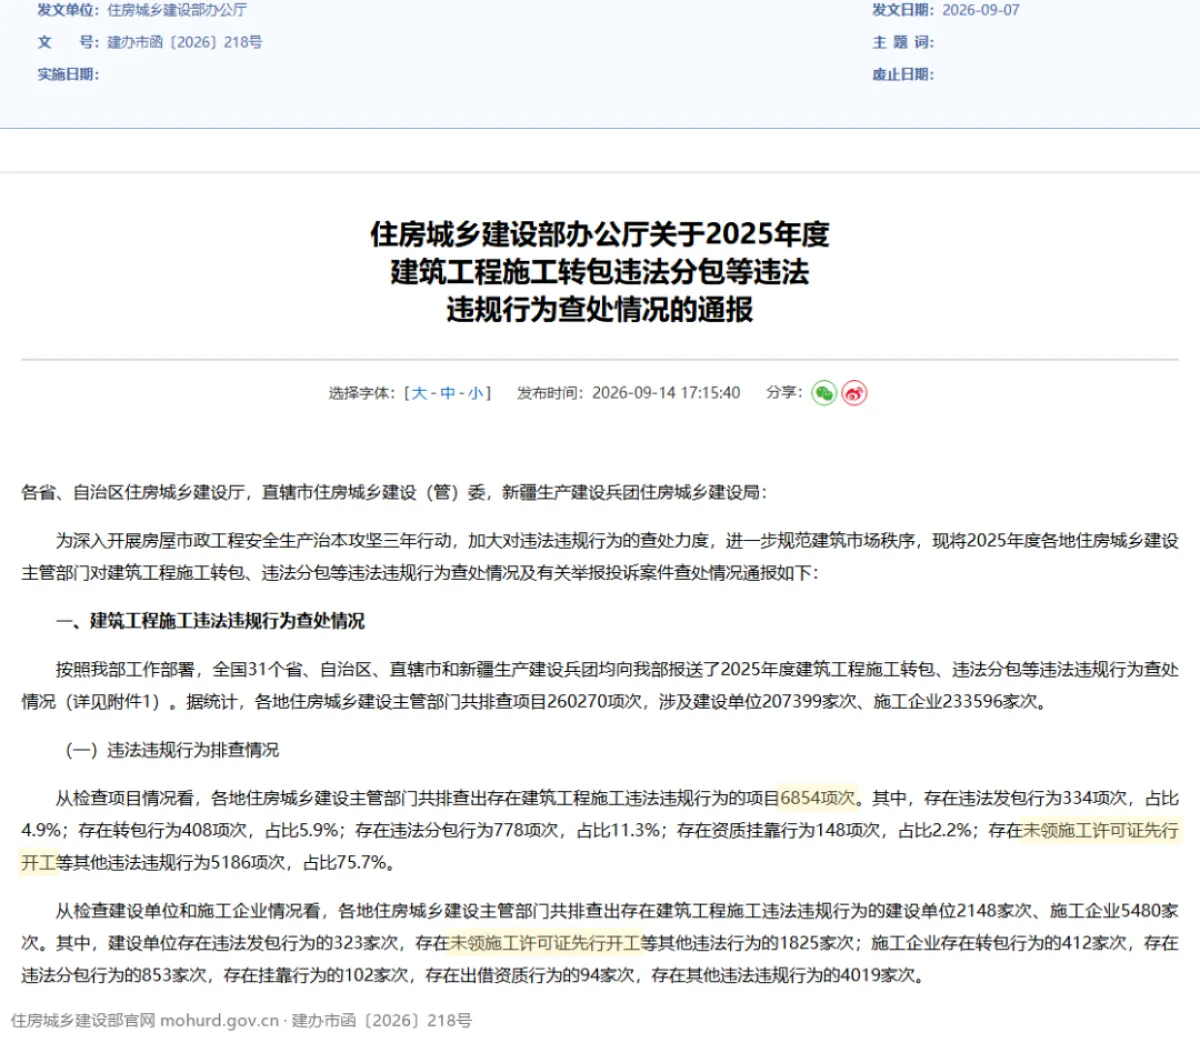Viewport: 1200px width, 1053px height.
Task: Click the figure 207399家次
Action: pyautogui.click(x=810, y=702)
